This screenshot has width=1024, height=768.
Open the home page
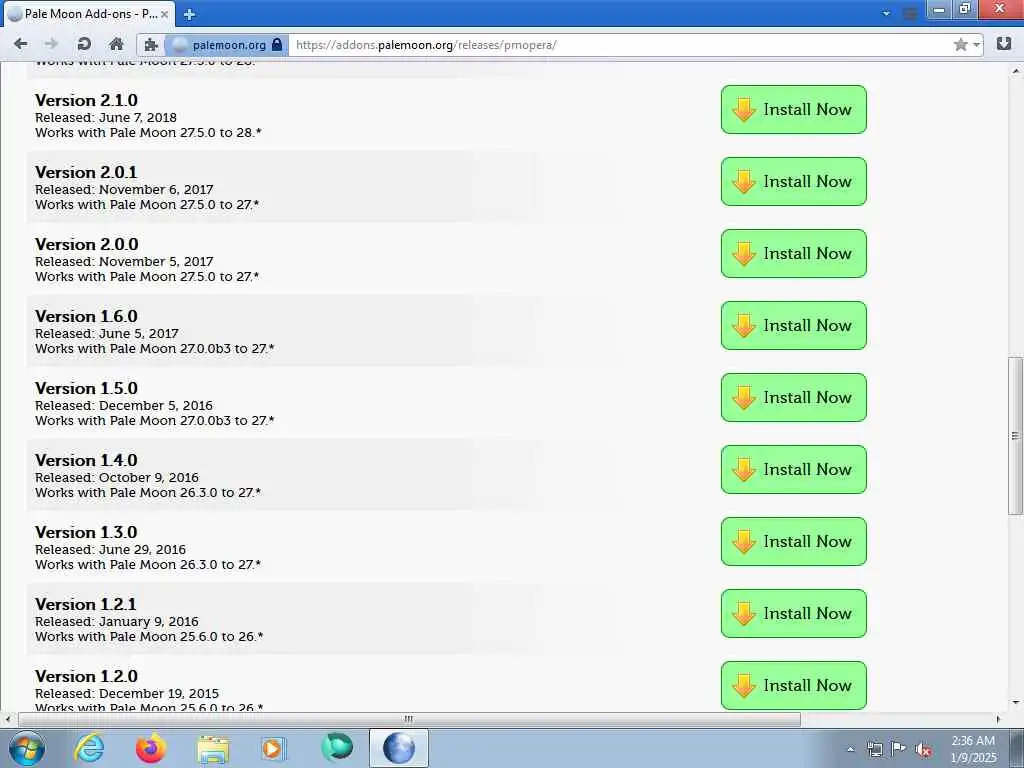tap(116, 44)
